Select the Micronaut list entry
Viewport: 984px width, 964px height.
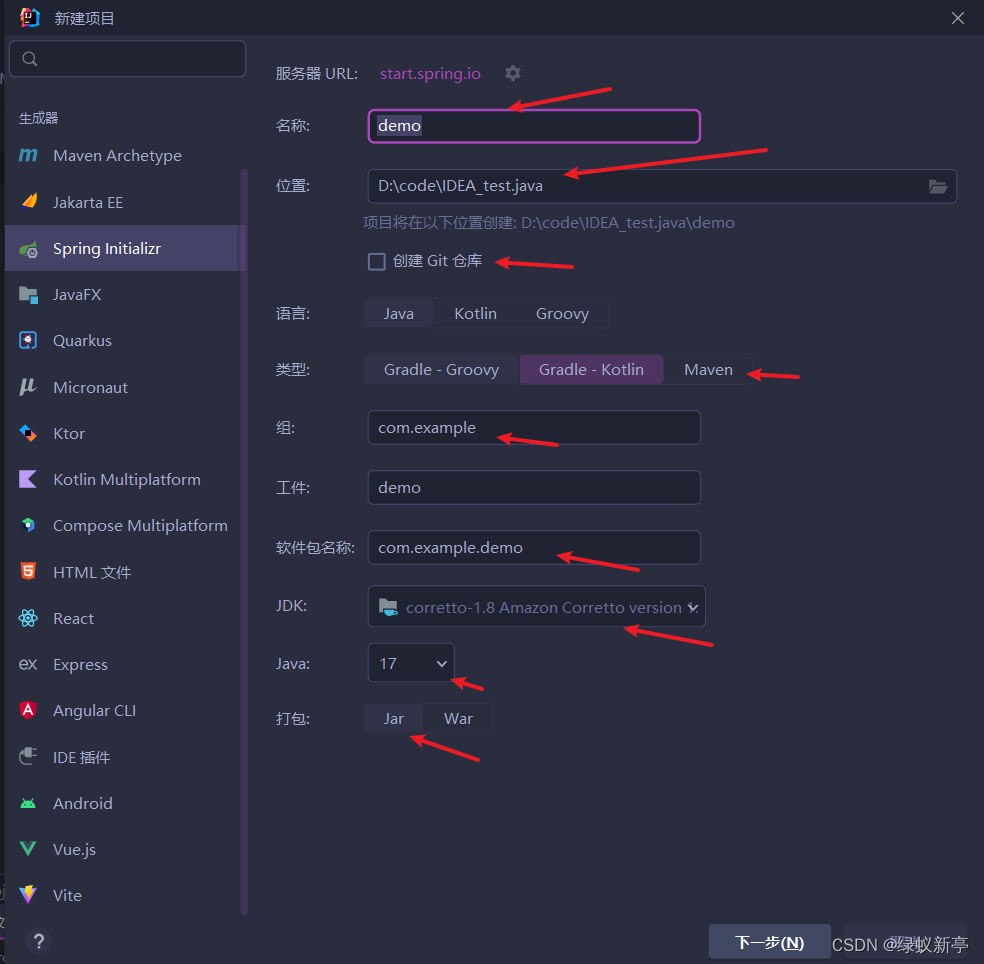[x=122, y=387]
